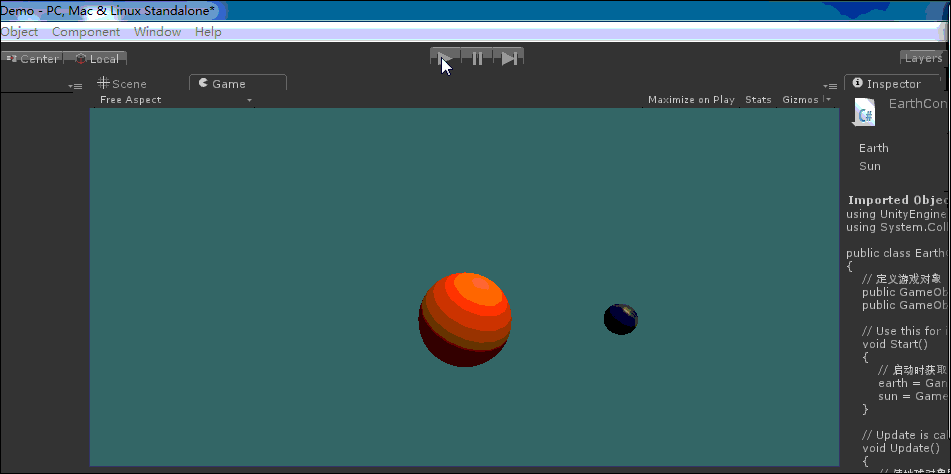
Task: Toggle the Local/Global handle rotation button
Action: [96, 59]
